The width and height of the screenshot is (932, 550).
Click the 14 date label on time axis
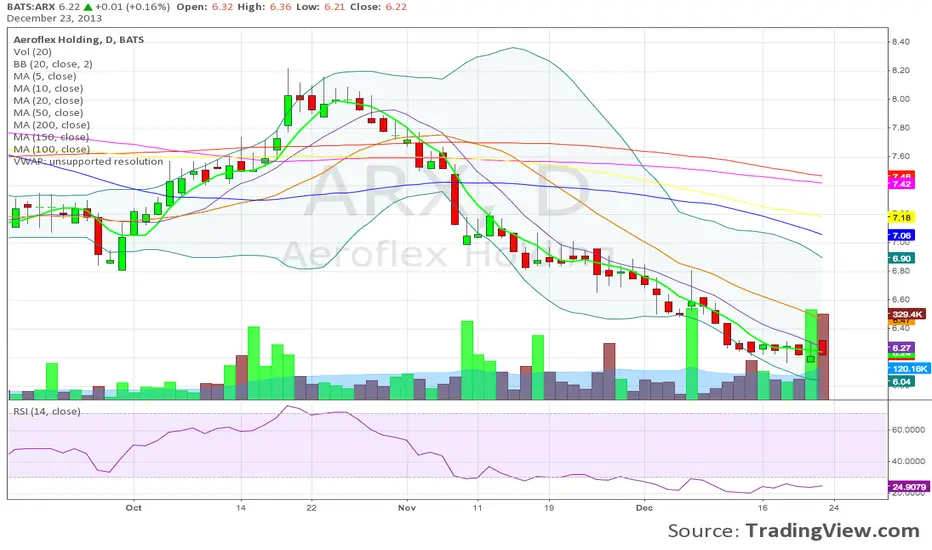(x=241, y=508)
